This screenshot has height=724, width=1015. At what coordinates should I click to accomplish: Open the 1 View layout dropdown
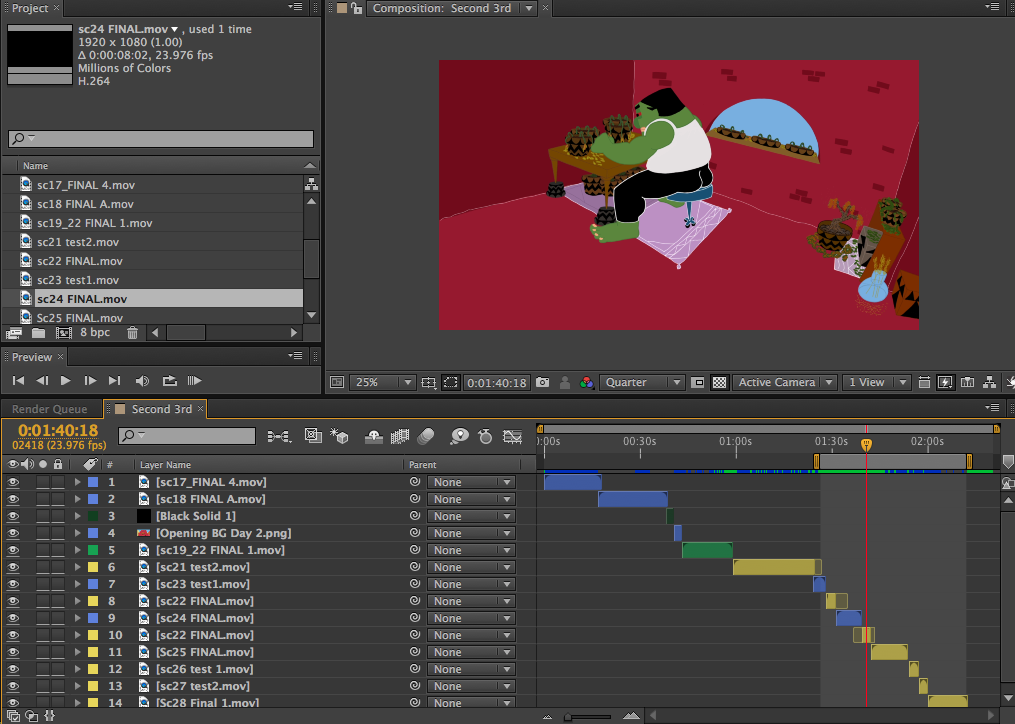(876, 383)
